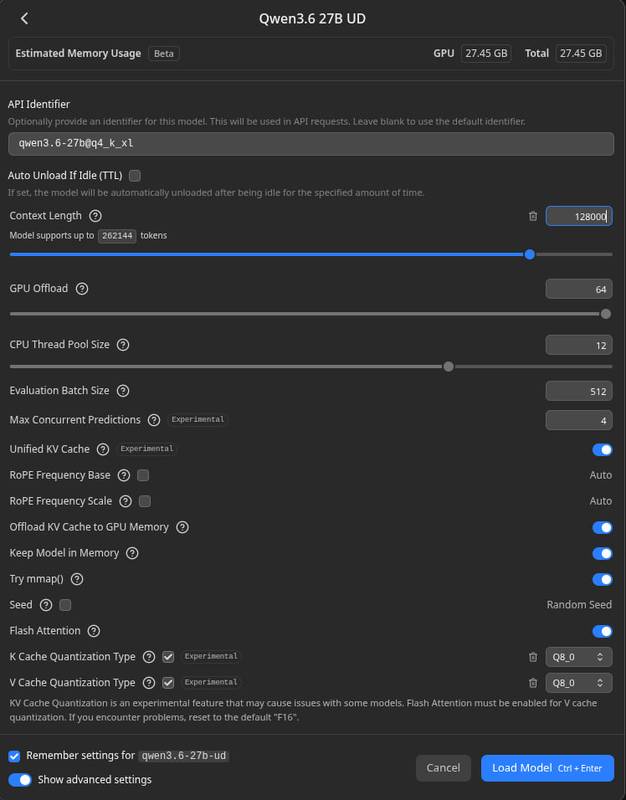
Task: Clear V Cache Quantization via trash icon
Action: click(533, 683)
